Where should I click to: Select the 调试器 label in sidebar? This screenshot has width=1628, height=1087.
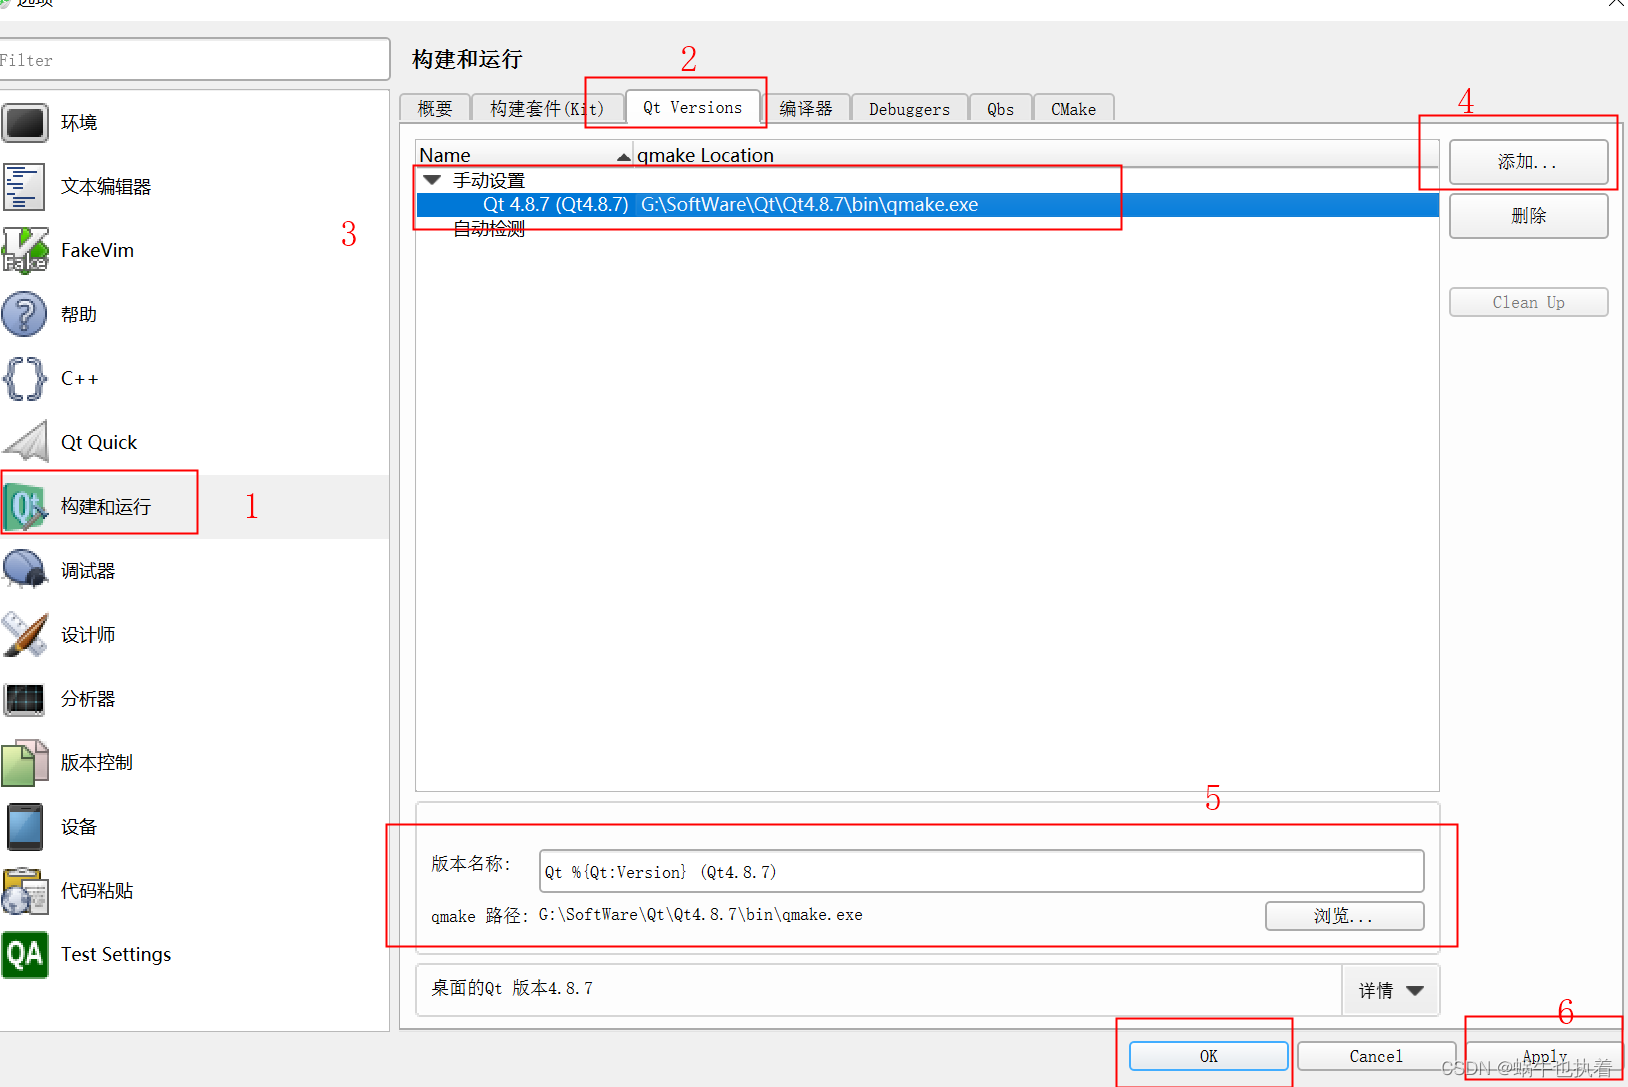click(88, 571)
